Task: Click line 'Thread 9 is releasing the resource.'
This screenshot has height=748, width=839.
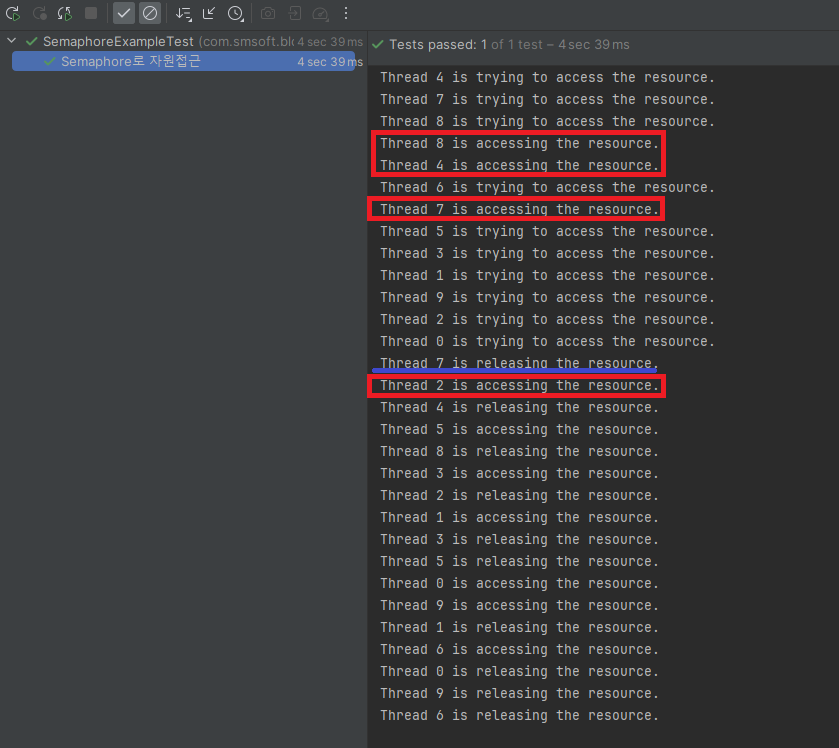Action: point(519,693)
